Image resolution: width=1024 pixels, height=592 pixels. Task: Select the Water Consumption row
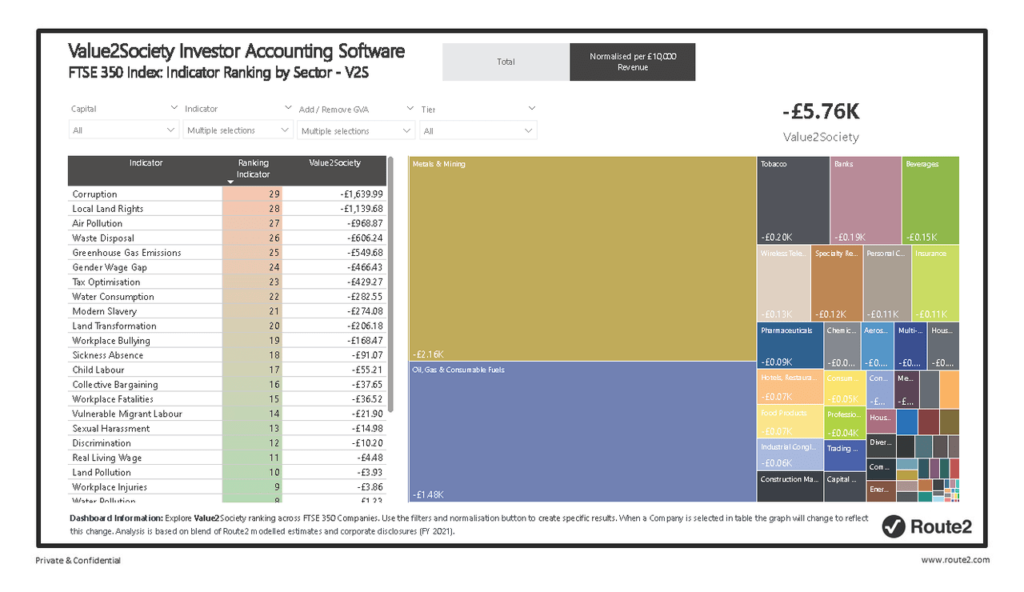pos(227,297)
